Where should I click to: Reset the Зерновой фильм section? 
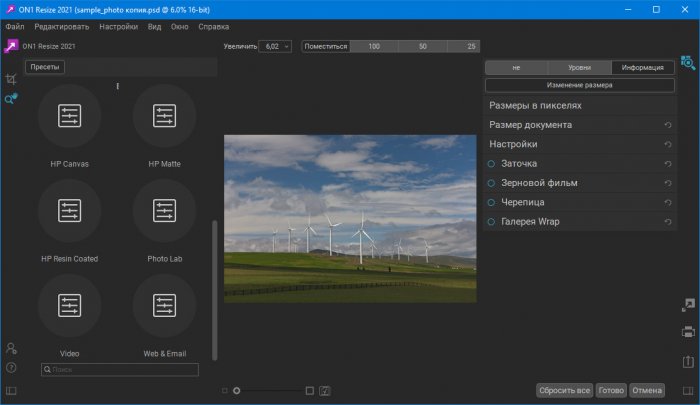point(668,183)
